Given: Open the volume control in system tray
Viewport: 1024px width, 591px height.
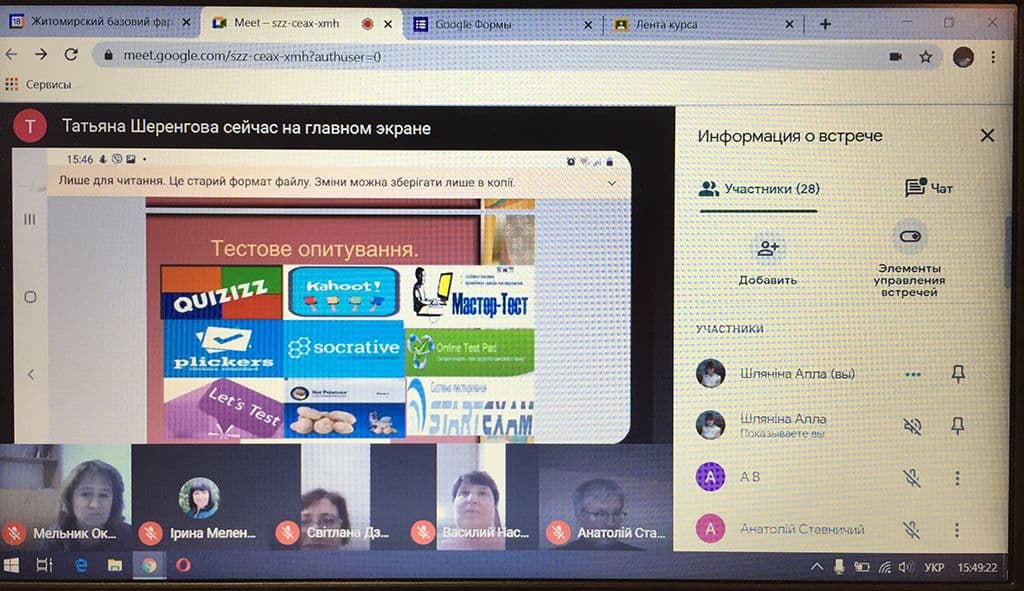Looking at the screenshot, I should pyautogui.click(x=905, y=567).
